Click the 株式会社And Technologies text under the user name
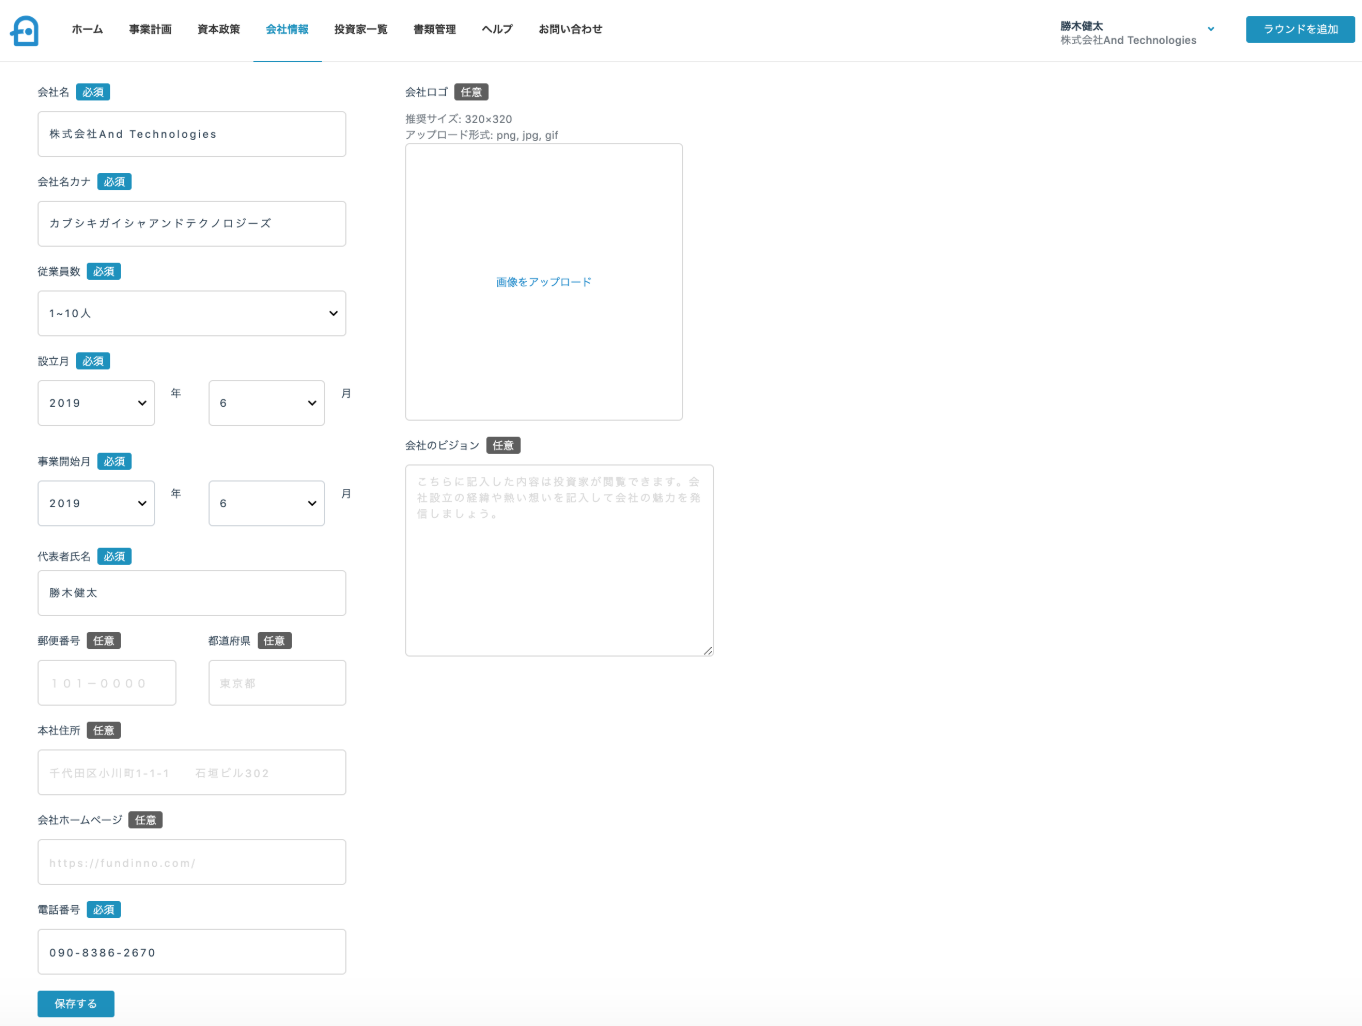1362x1026 pixels. point(1128,41)
